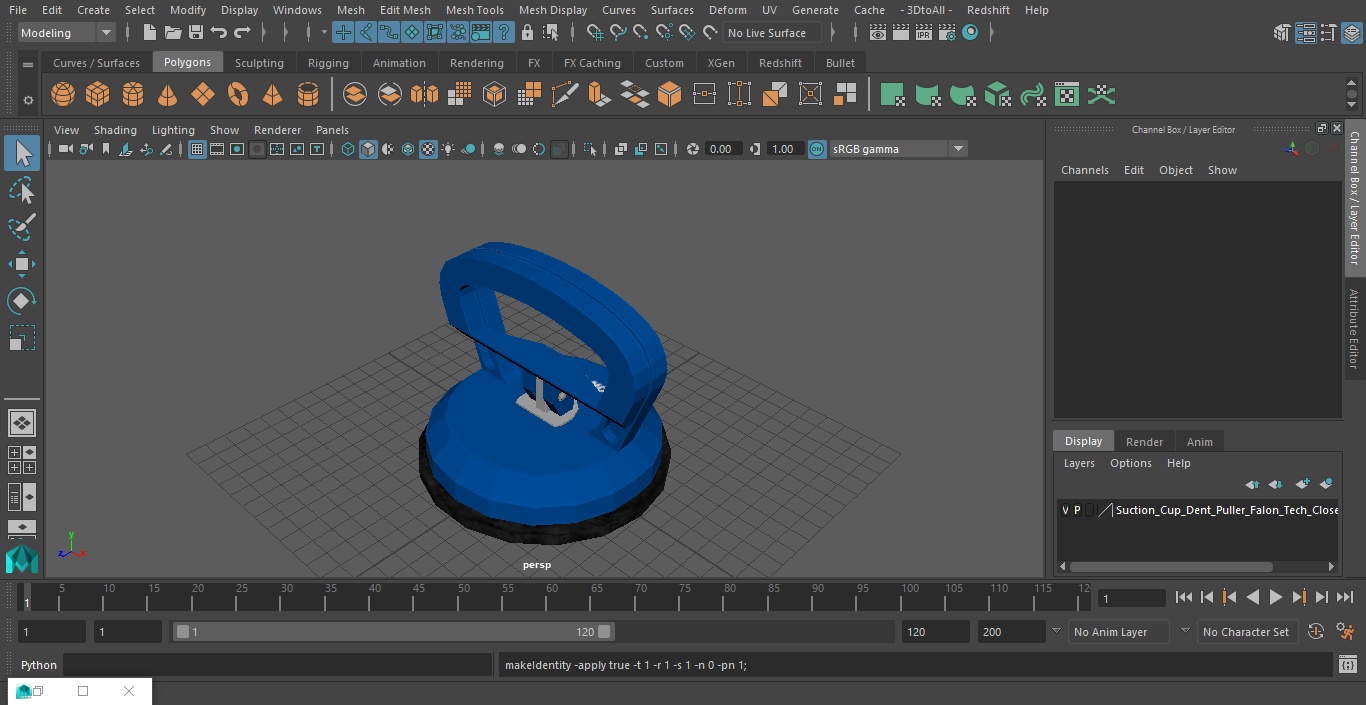Viewport: 1366px width, 705px height.
Task: Create a polygon pyramid shelf icon
Action: point(273,95)
